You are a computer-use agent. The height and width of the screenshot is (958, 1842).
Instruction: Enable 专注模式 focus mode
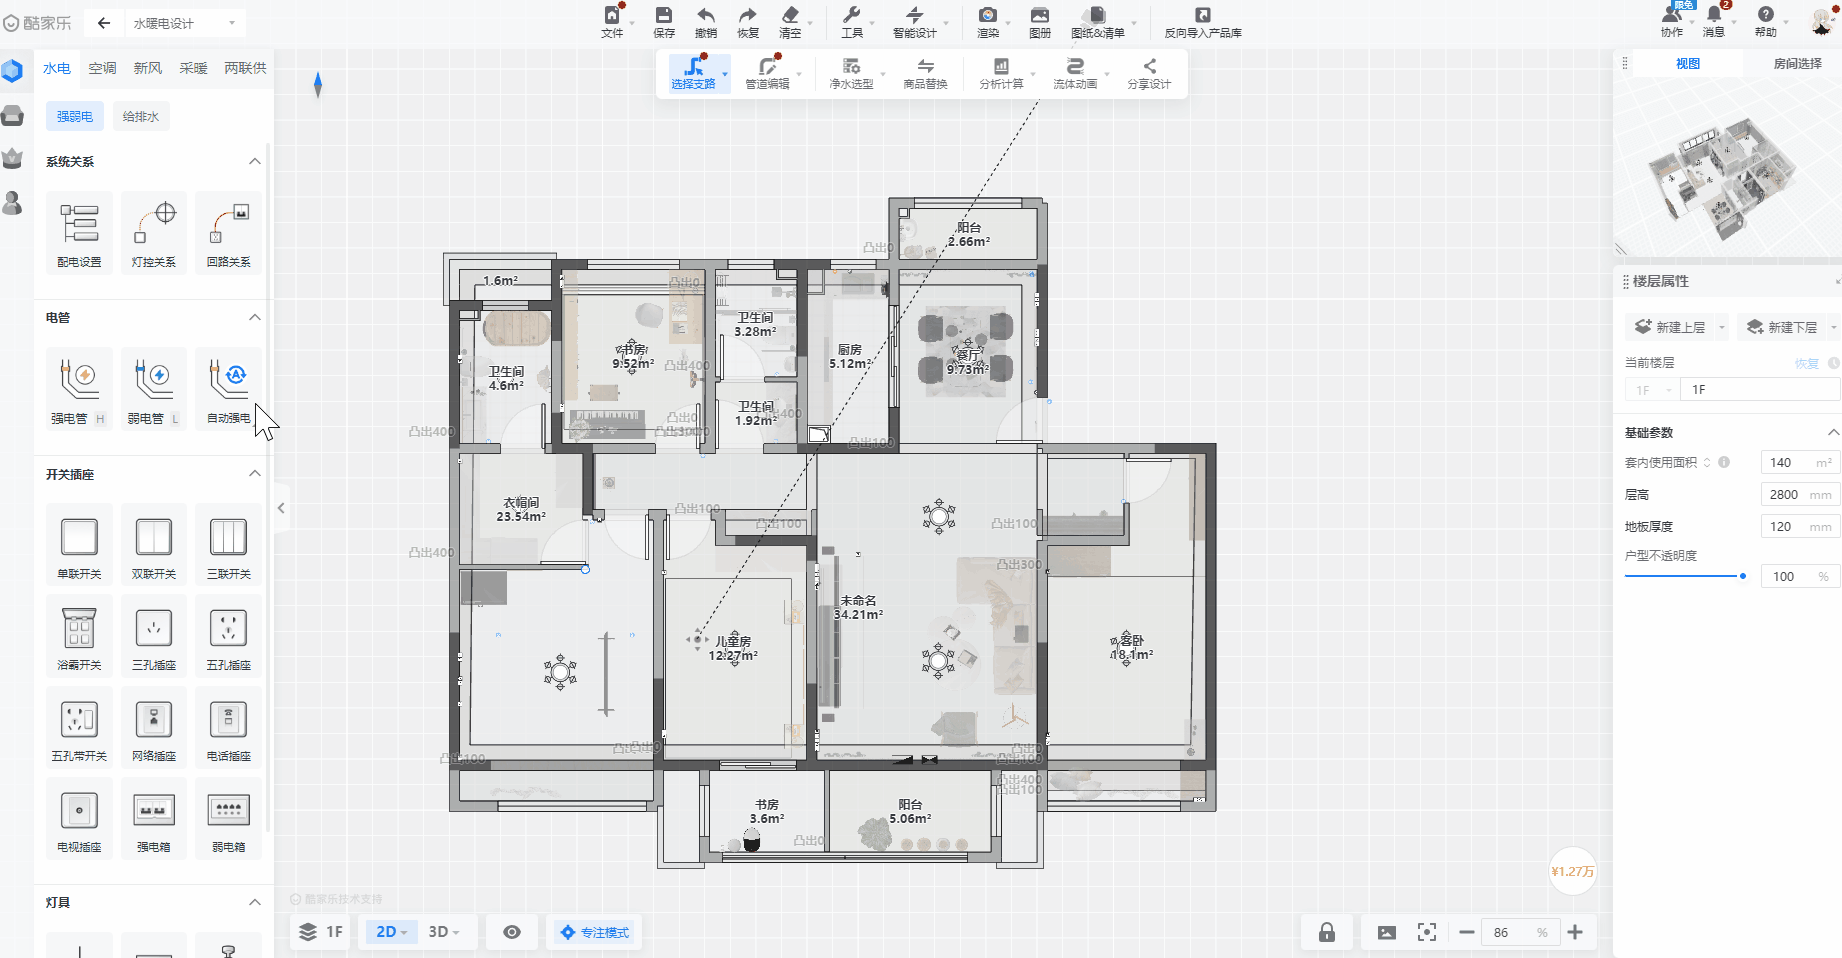(595, 932)
